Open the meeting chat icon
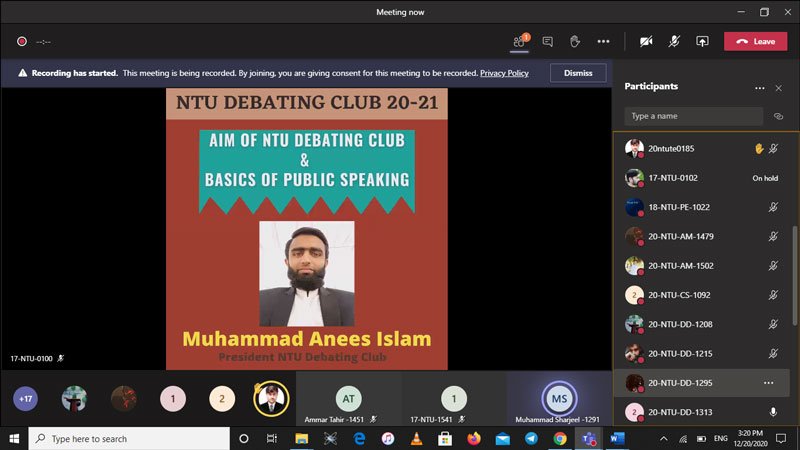Viewport: 800px width, 450px height. tap(547, 41)
